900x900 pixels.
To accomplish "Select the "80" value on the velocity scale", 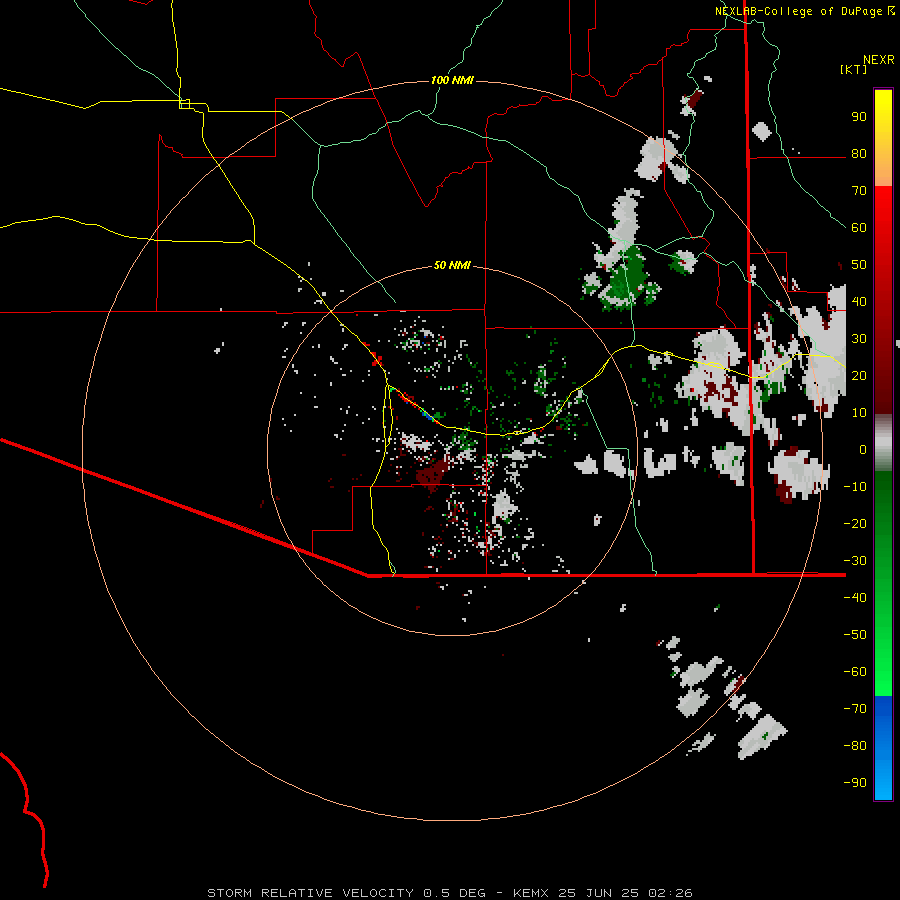I will click(x=859, y=154).
